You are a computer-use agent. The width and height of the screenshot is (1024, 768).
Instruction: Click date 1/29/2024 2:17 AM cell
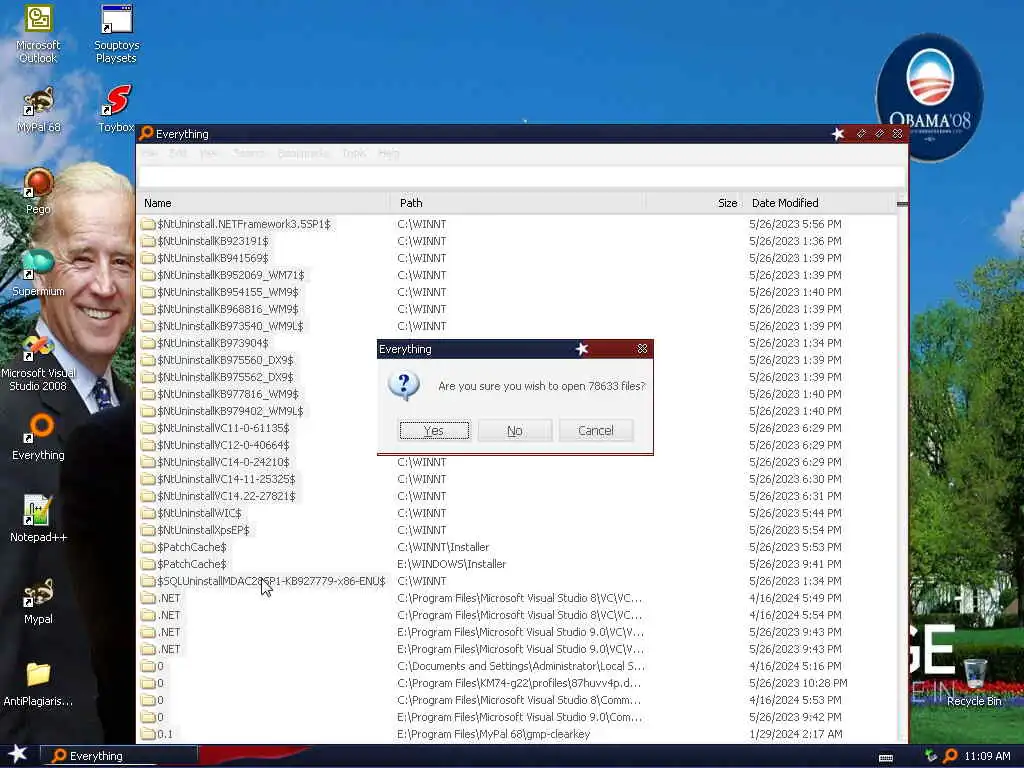click(x=795, y=734)
